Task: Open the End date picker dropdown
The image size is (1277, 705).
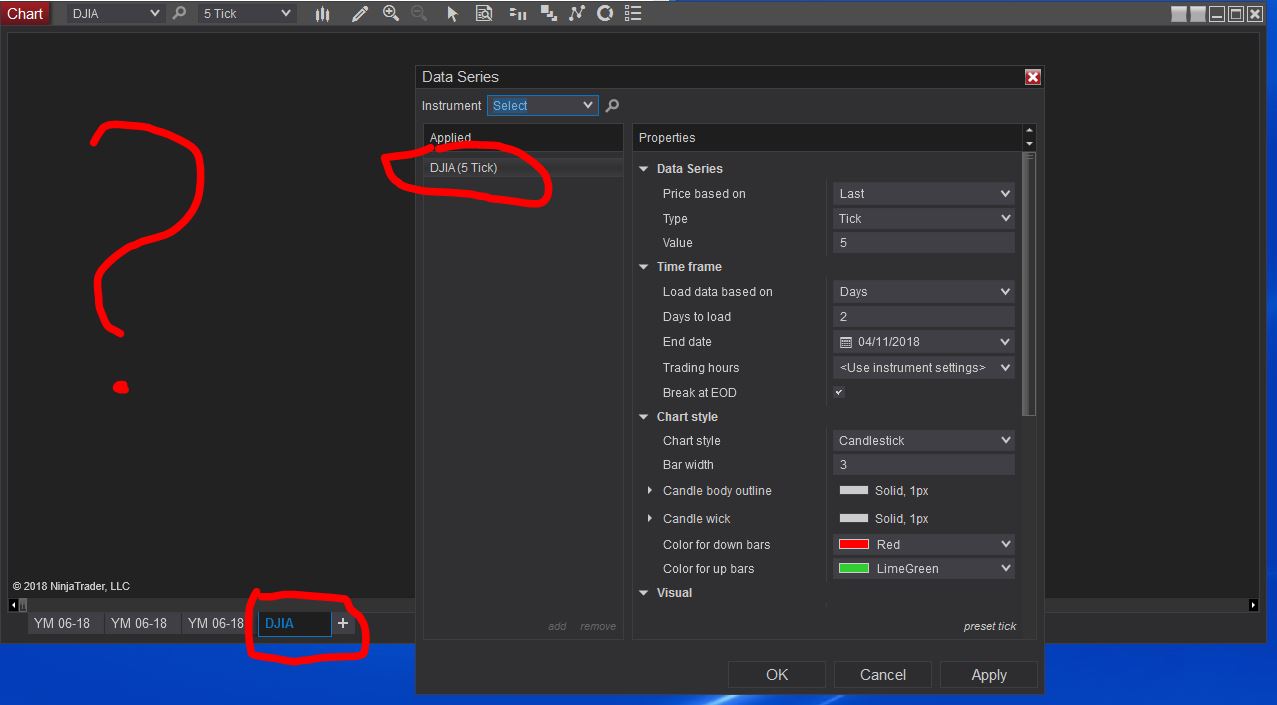Action: pos(924,342)
